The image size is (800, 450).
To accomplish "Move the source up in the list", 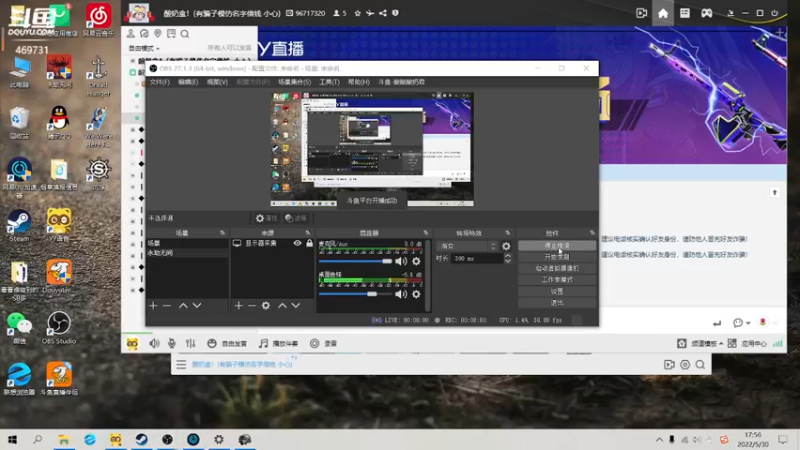I will tap(282, 306).
